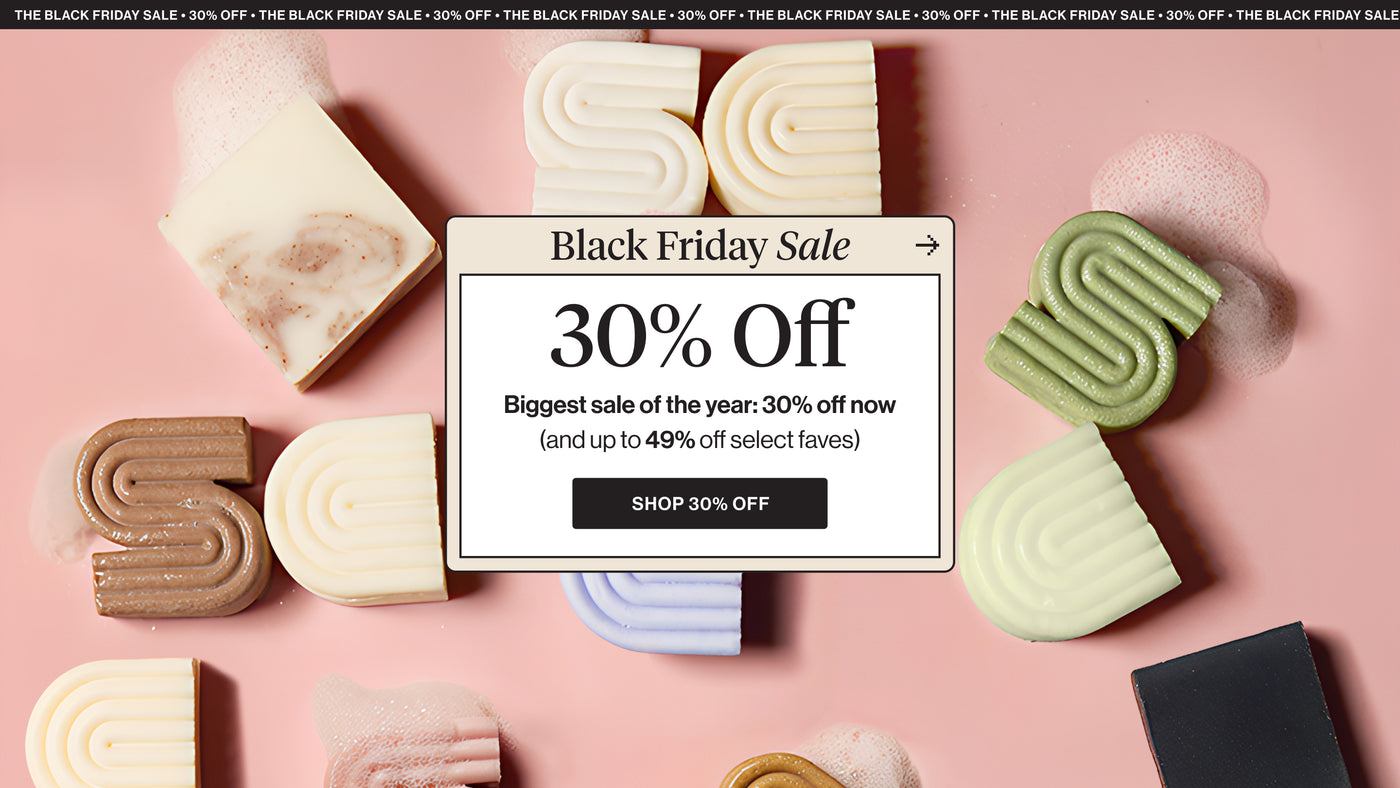Viewport: 1400px width, 788px height.
Task: Select the Biggest sale of the year text
Action: pos(700,405)
